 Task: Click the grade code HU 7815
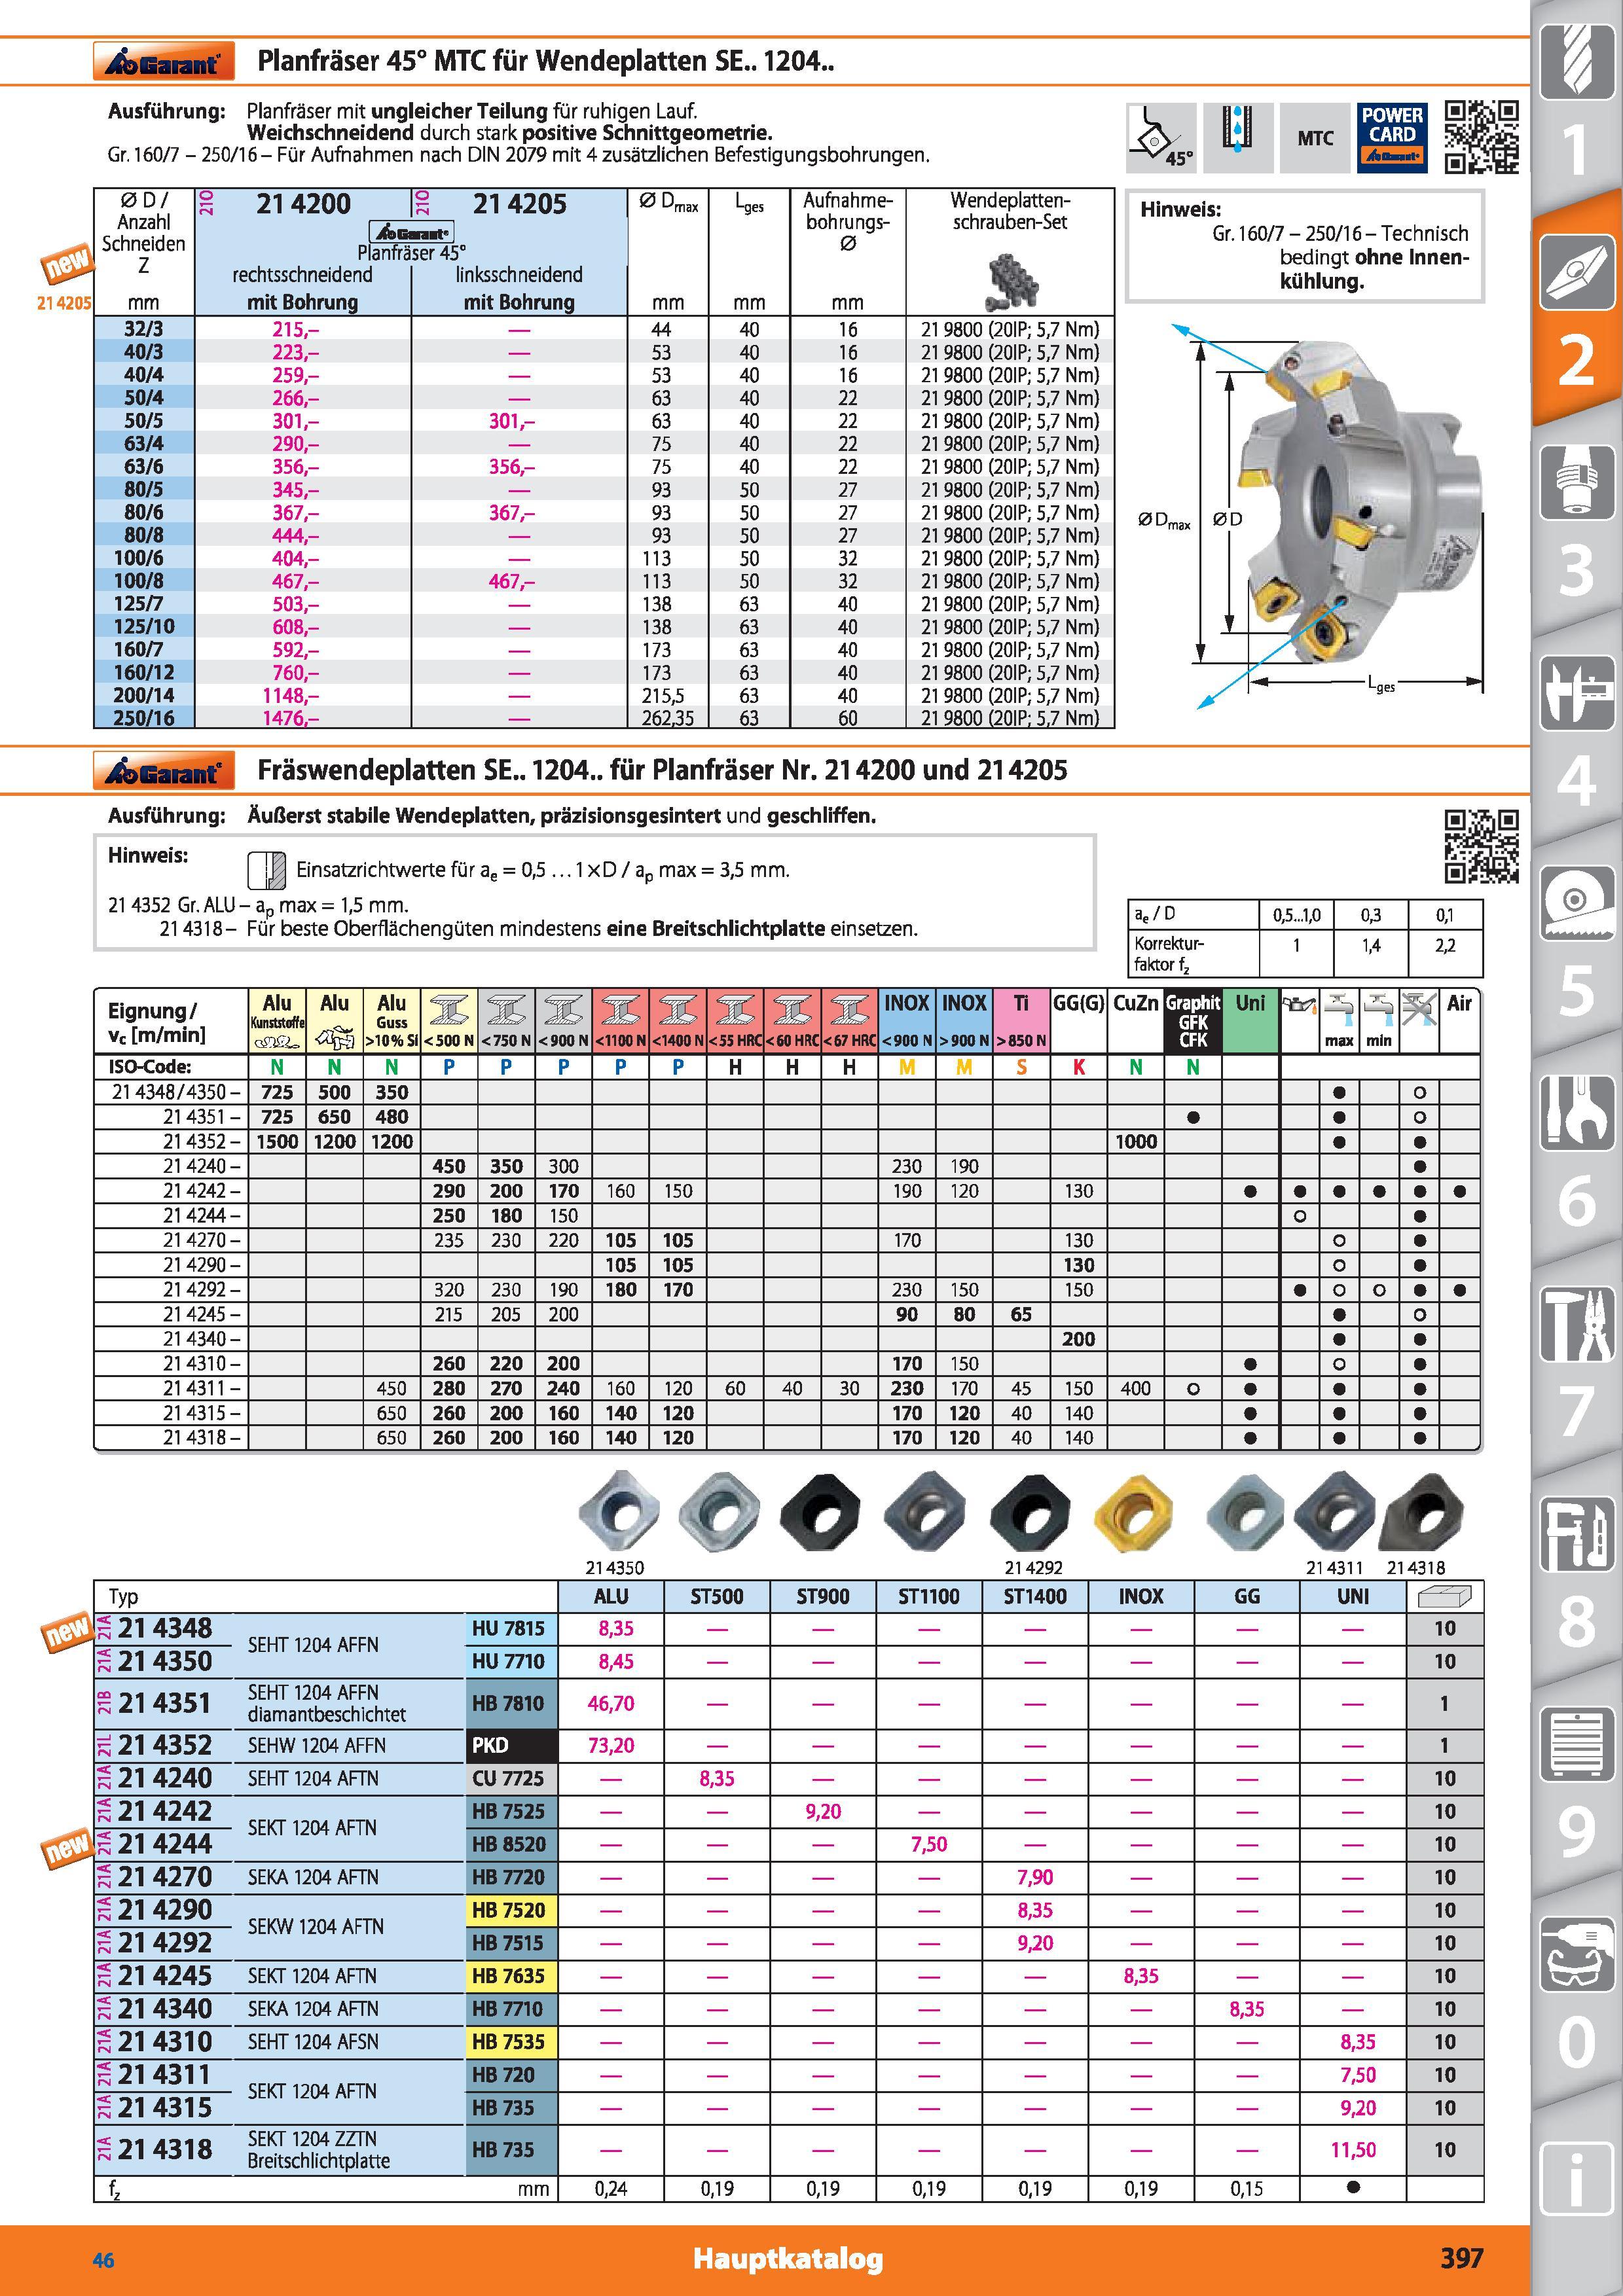tap(508, 1629)
